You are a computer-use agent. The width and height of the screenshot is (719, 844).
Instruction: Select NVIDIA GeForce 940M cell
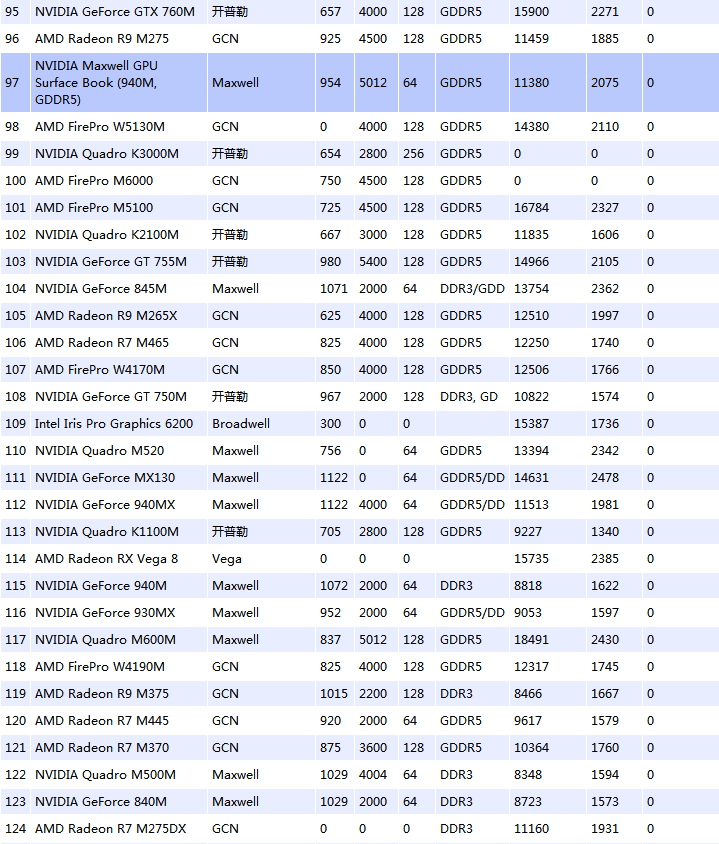point(101,586)
